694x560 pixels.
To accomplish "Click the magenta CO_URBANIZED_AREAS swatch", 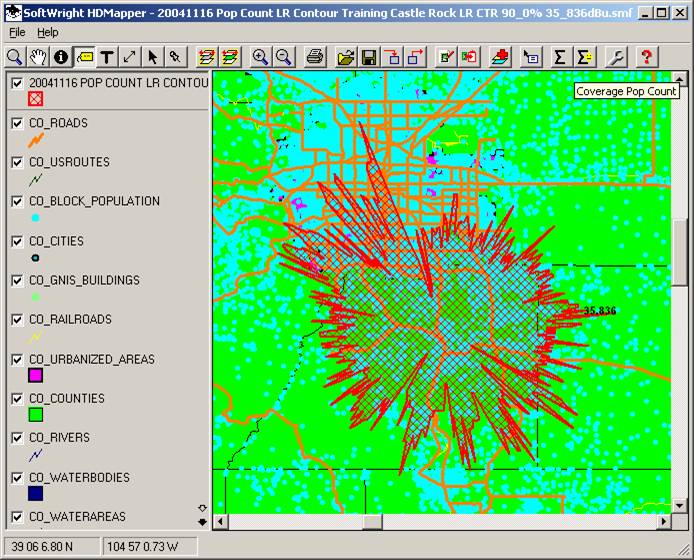I will coord(35,375).
